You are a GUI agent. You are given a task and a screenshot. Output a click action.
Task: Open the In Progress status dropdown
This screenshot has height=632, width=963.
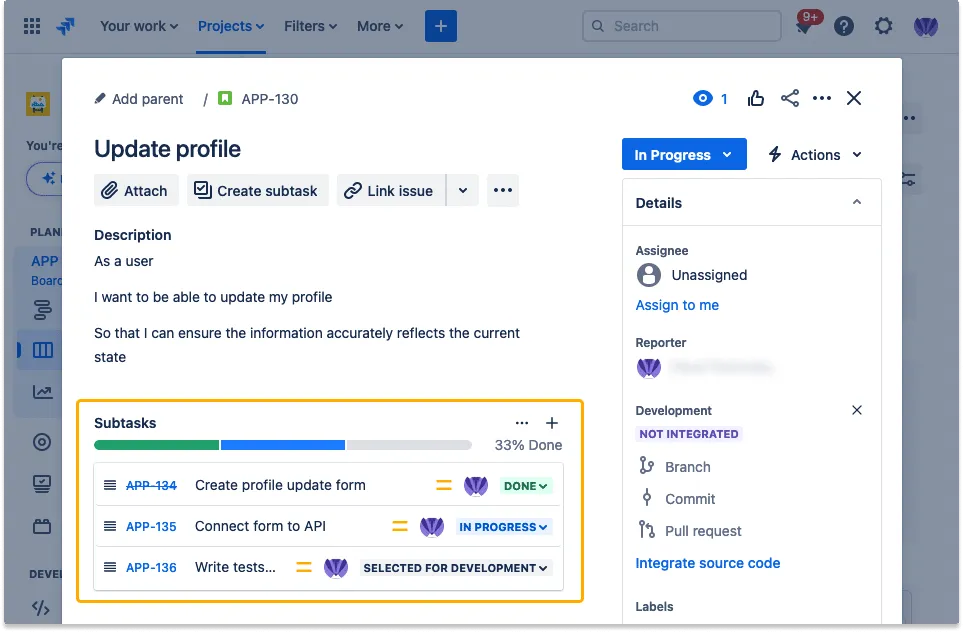684,154
